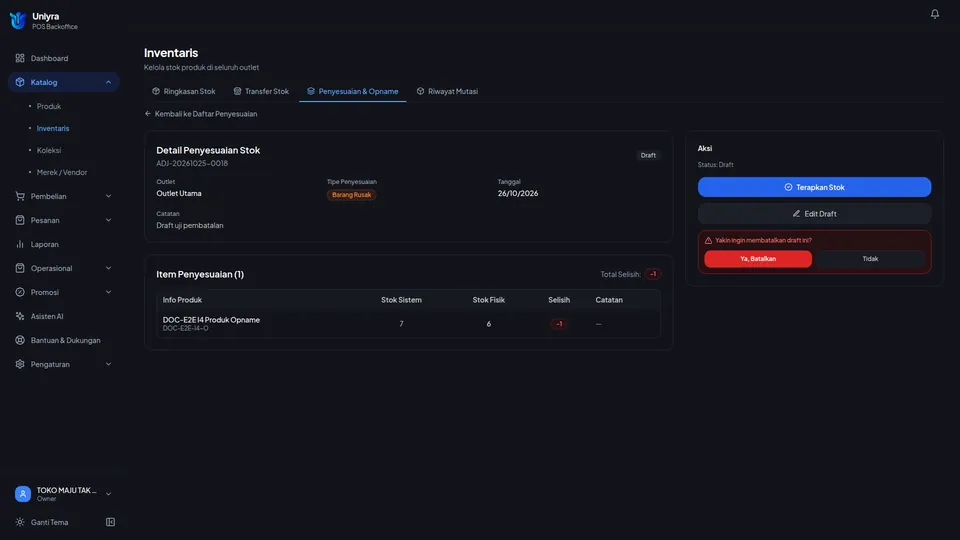
Task: Open Bantuan & Dukungan menu item
Action: tap(64, 340)
